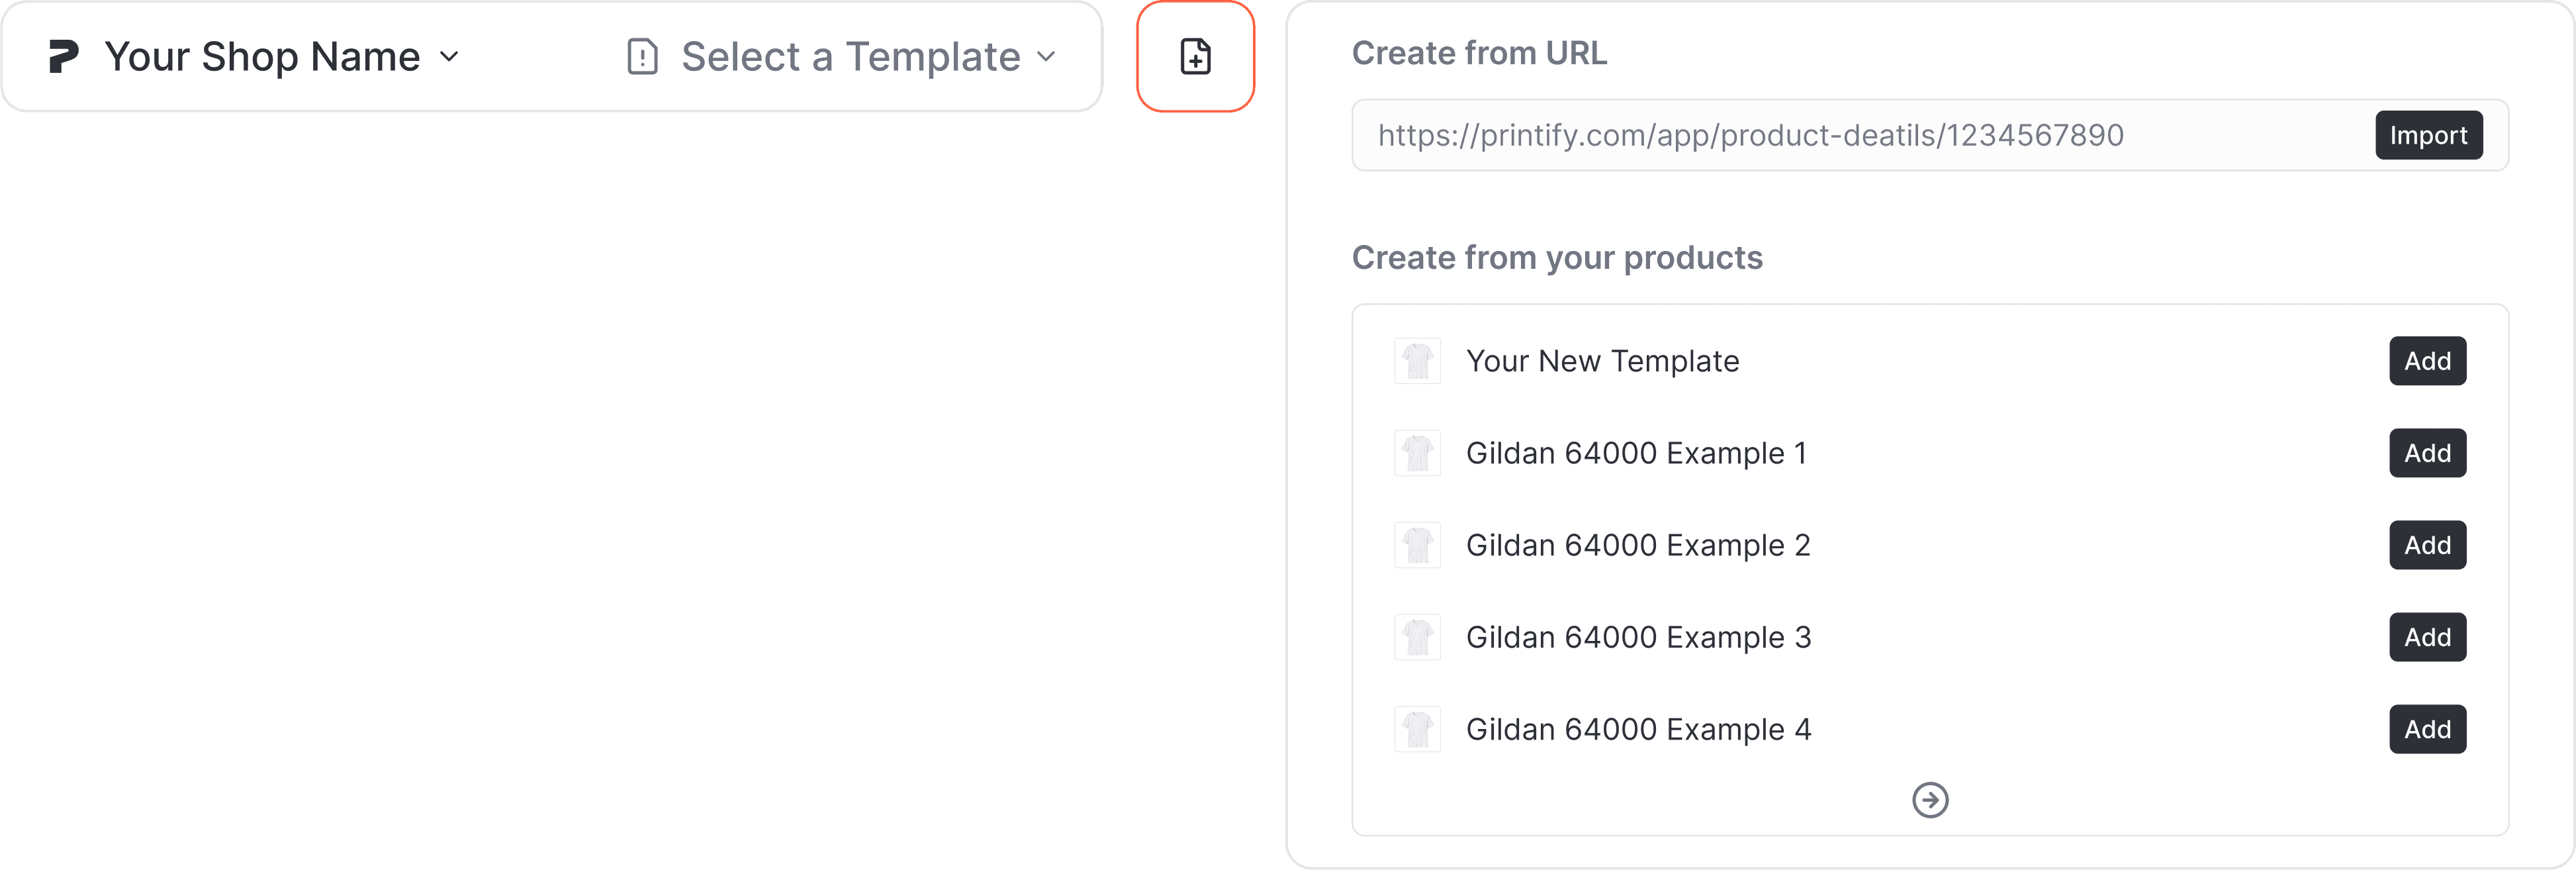This screenshot has width=2576, height=870.
Task: Add Gildan 64000 Example 3
Action: [2427, 637]
